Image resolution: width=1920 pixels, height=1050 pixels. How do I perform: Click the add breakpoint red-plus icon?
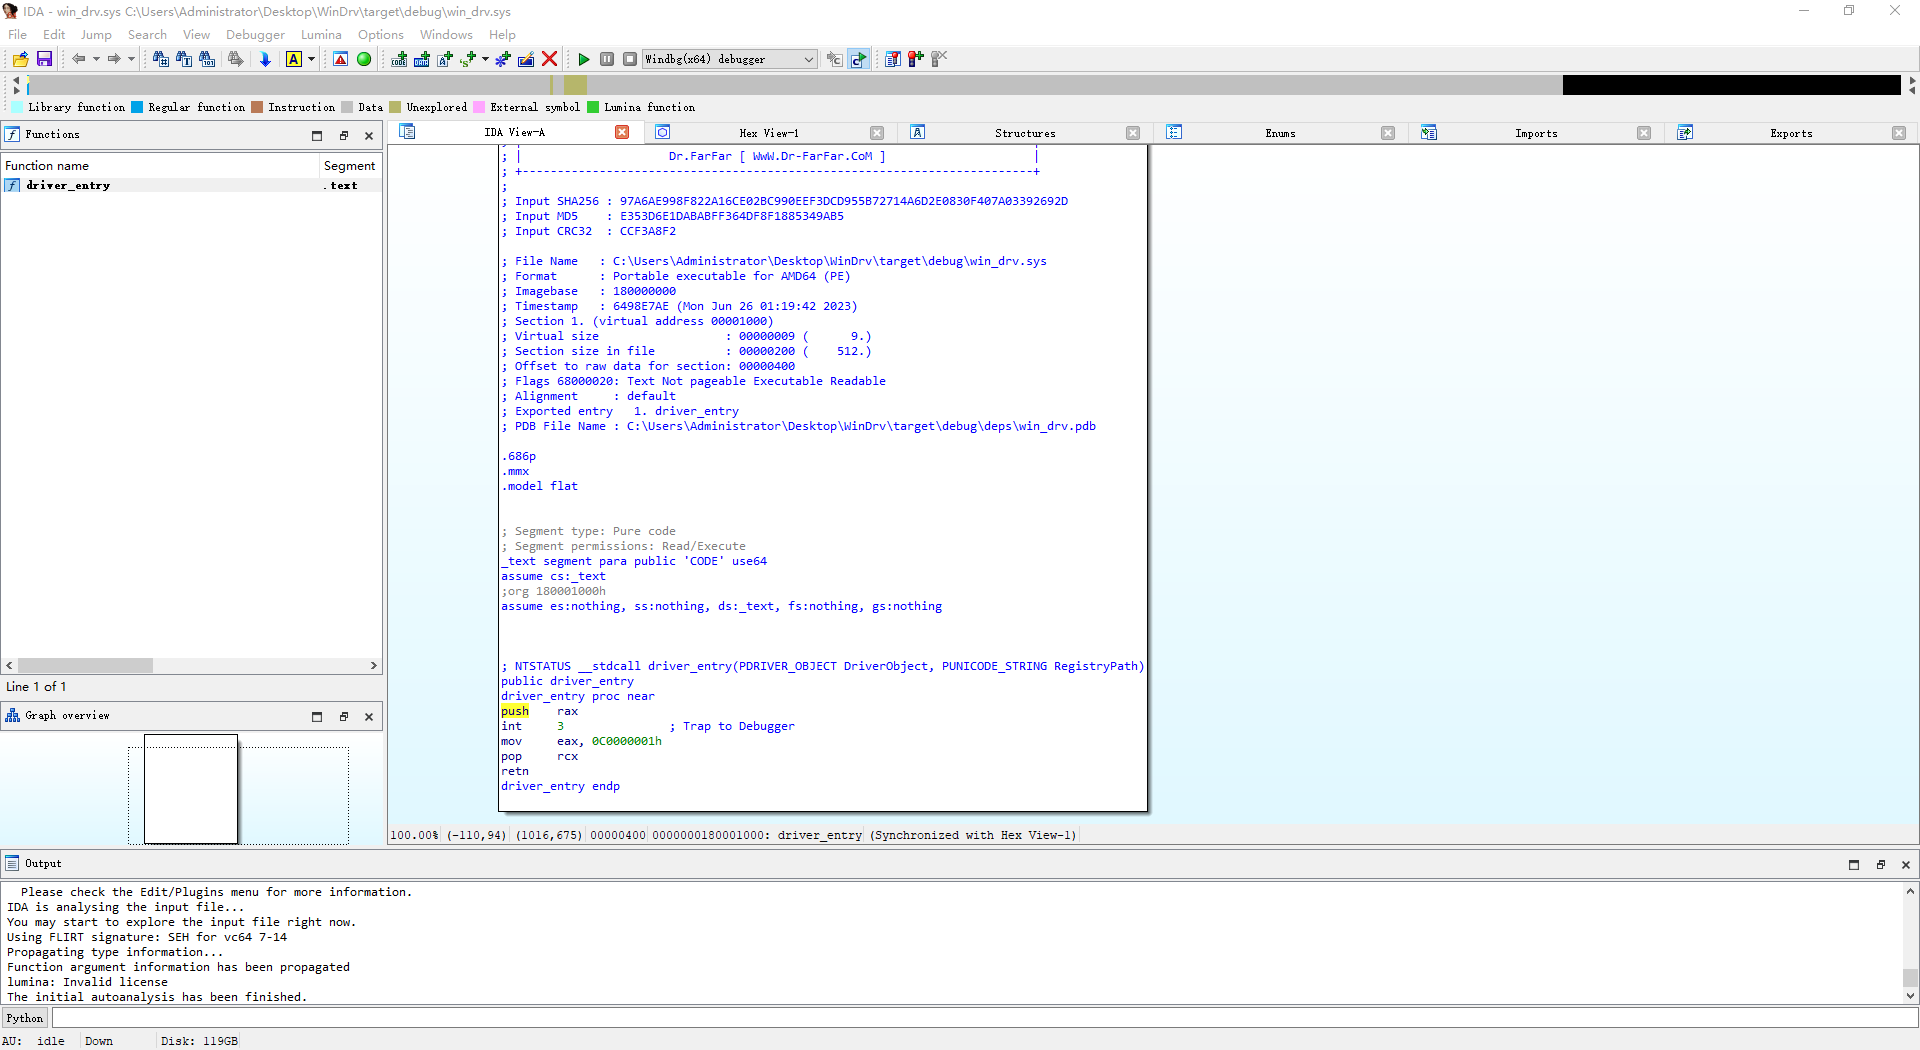[x=916, y=59]
